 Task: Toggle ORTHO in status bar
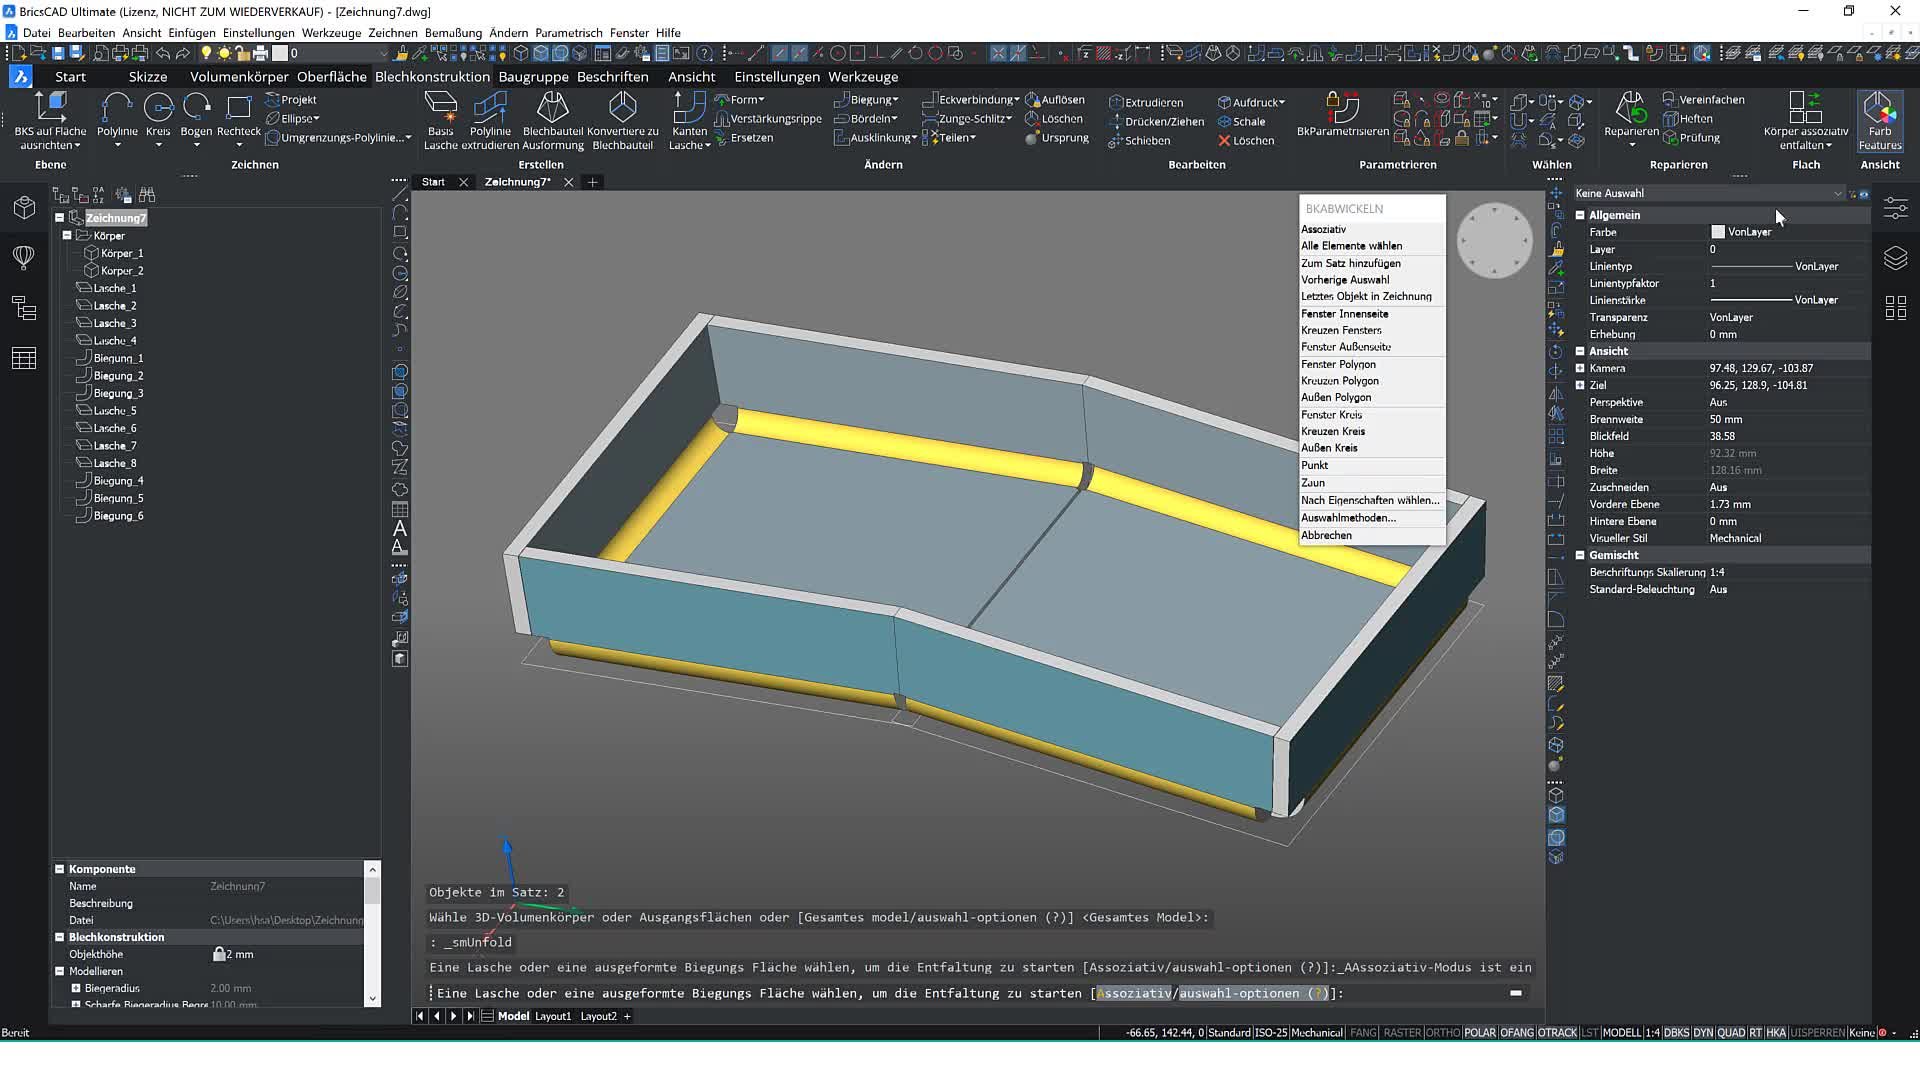point(1443,1033)
